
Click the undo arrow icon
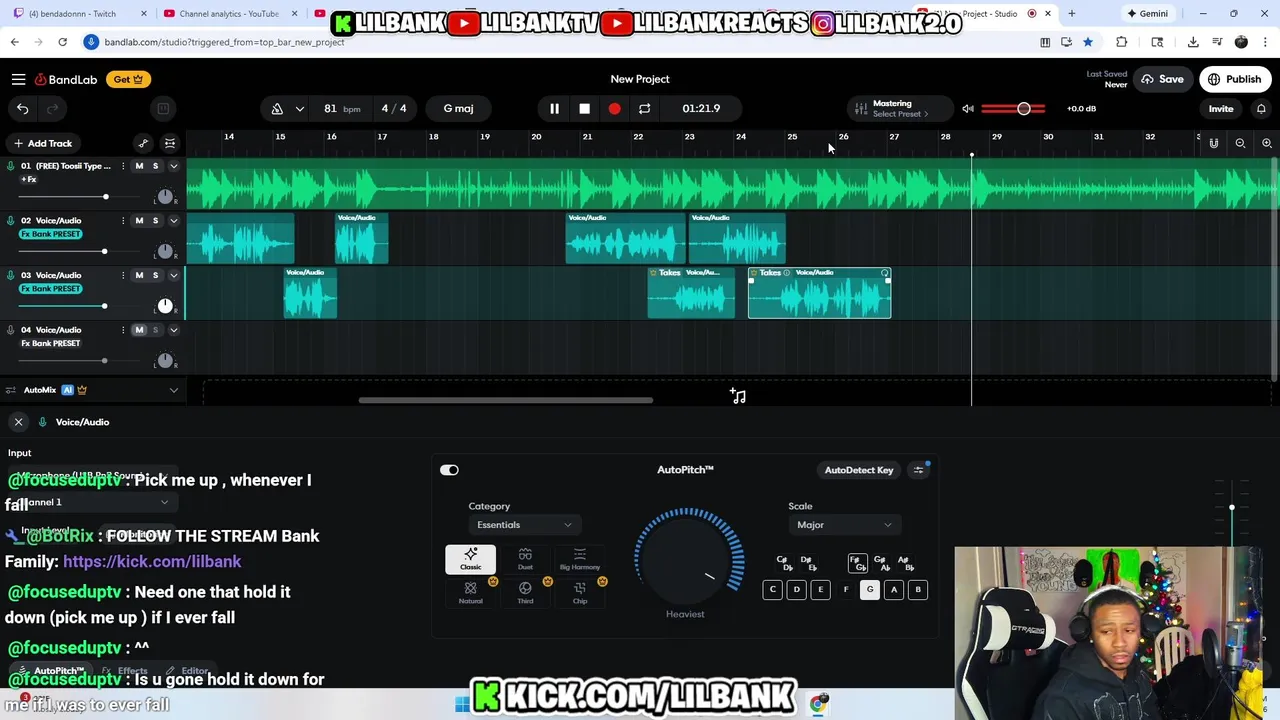pyautogui.click(x=22, y=108)
